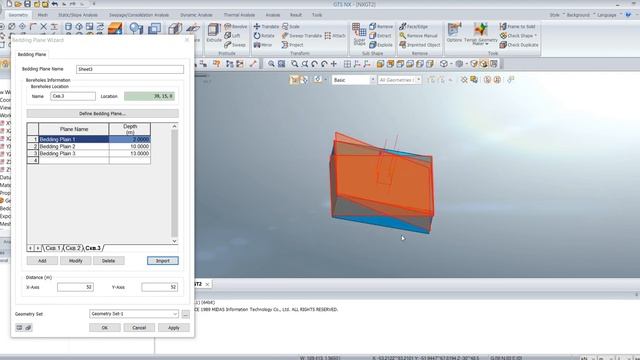Click the browse button beside Geometry Set
Screen dimensions: 640x360
[185, 314]
